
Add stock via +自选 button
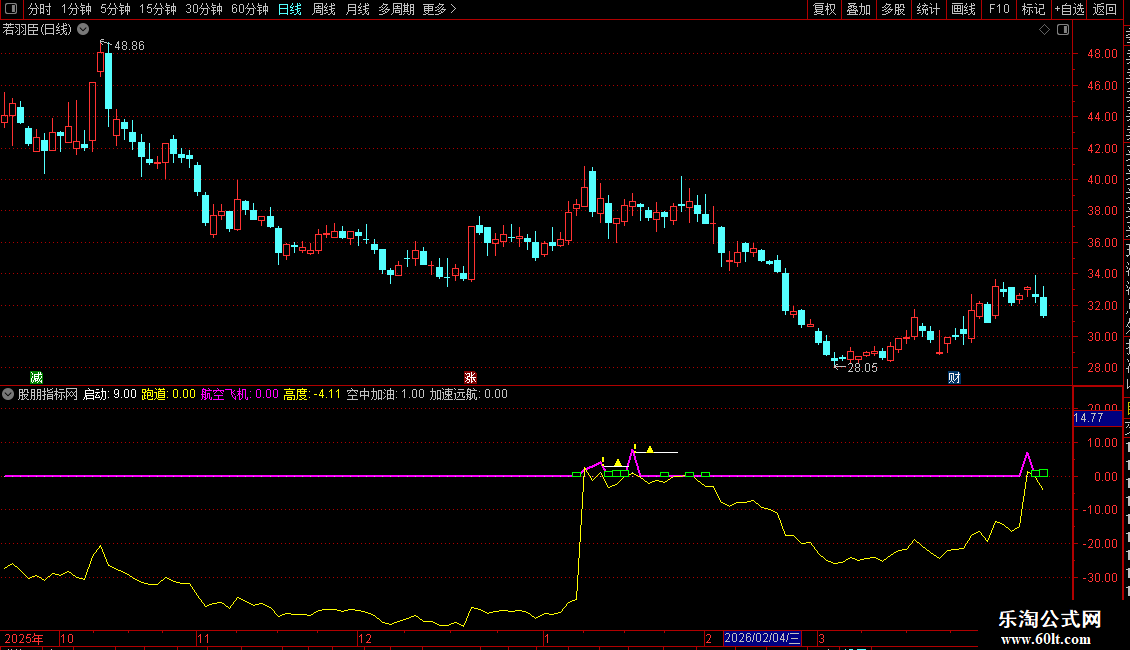click(1069, 9)
